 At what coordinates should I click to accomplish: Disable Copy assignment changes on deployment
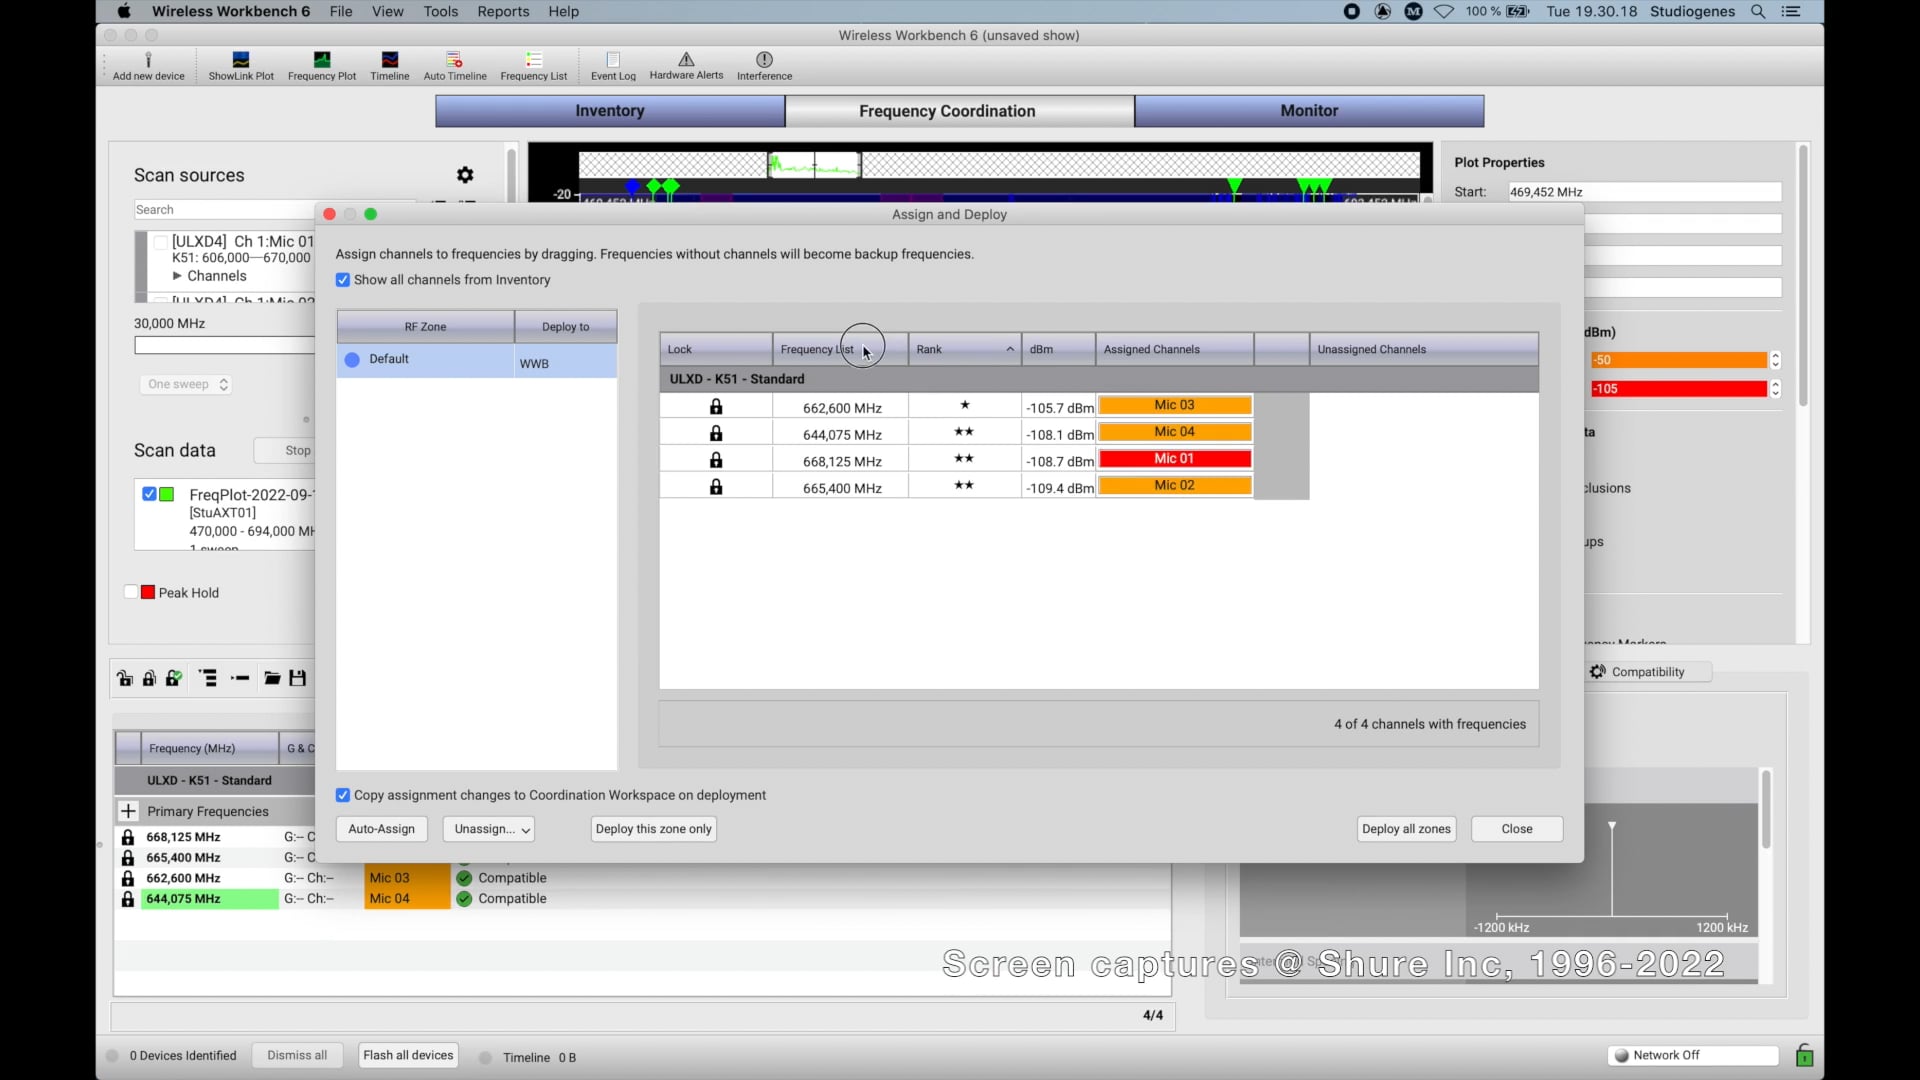[x=343, y=795]
